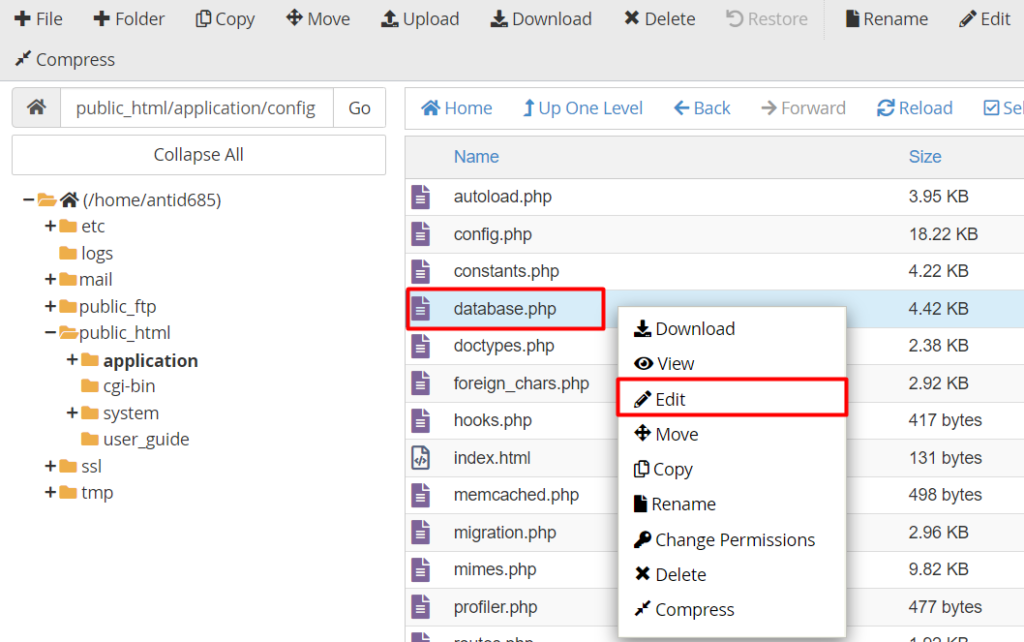1024x642 pixels.
Task: Click the Restore toolbar button
Action: coord(767,19)
